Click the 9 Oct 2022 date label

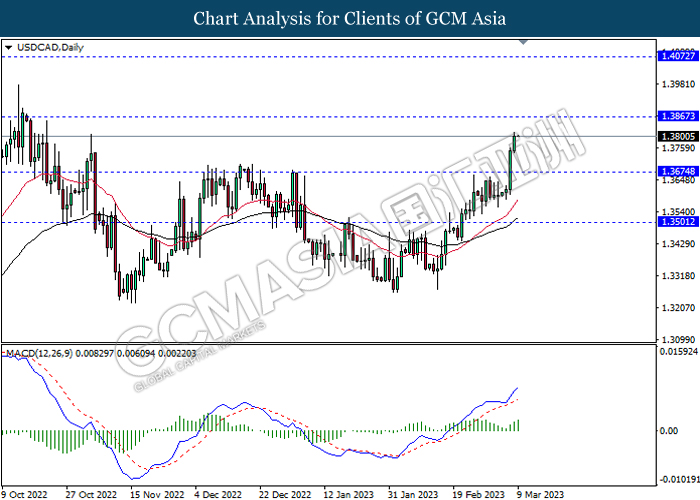(25, 494)
